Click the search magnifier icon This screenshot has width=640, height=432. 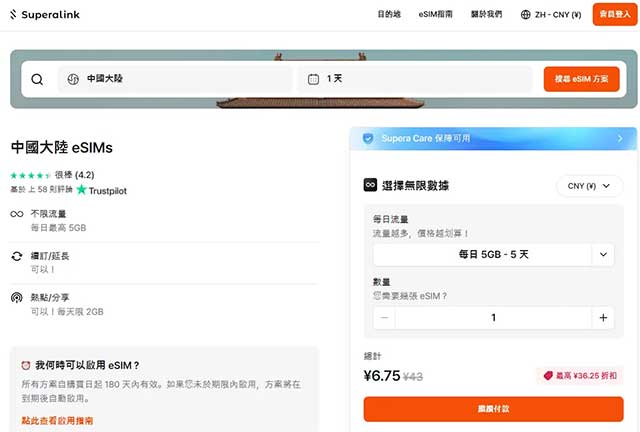[x=37, y=79]
